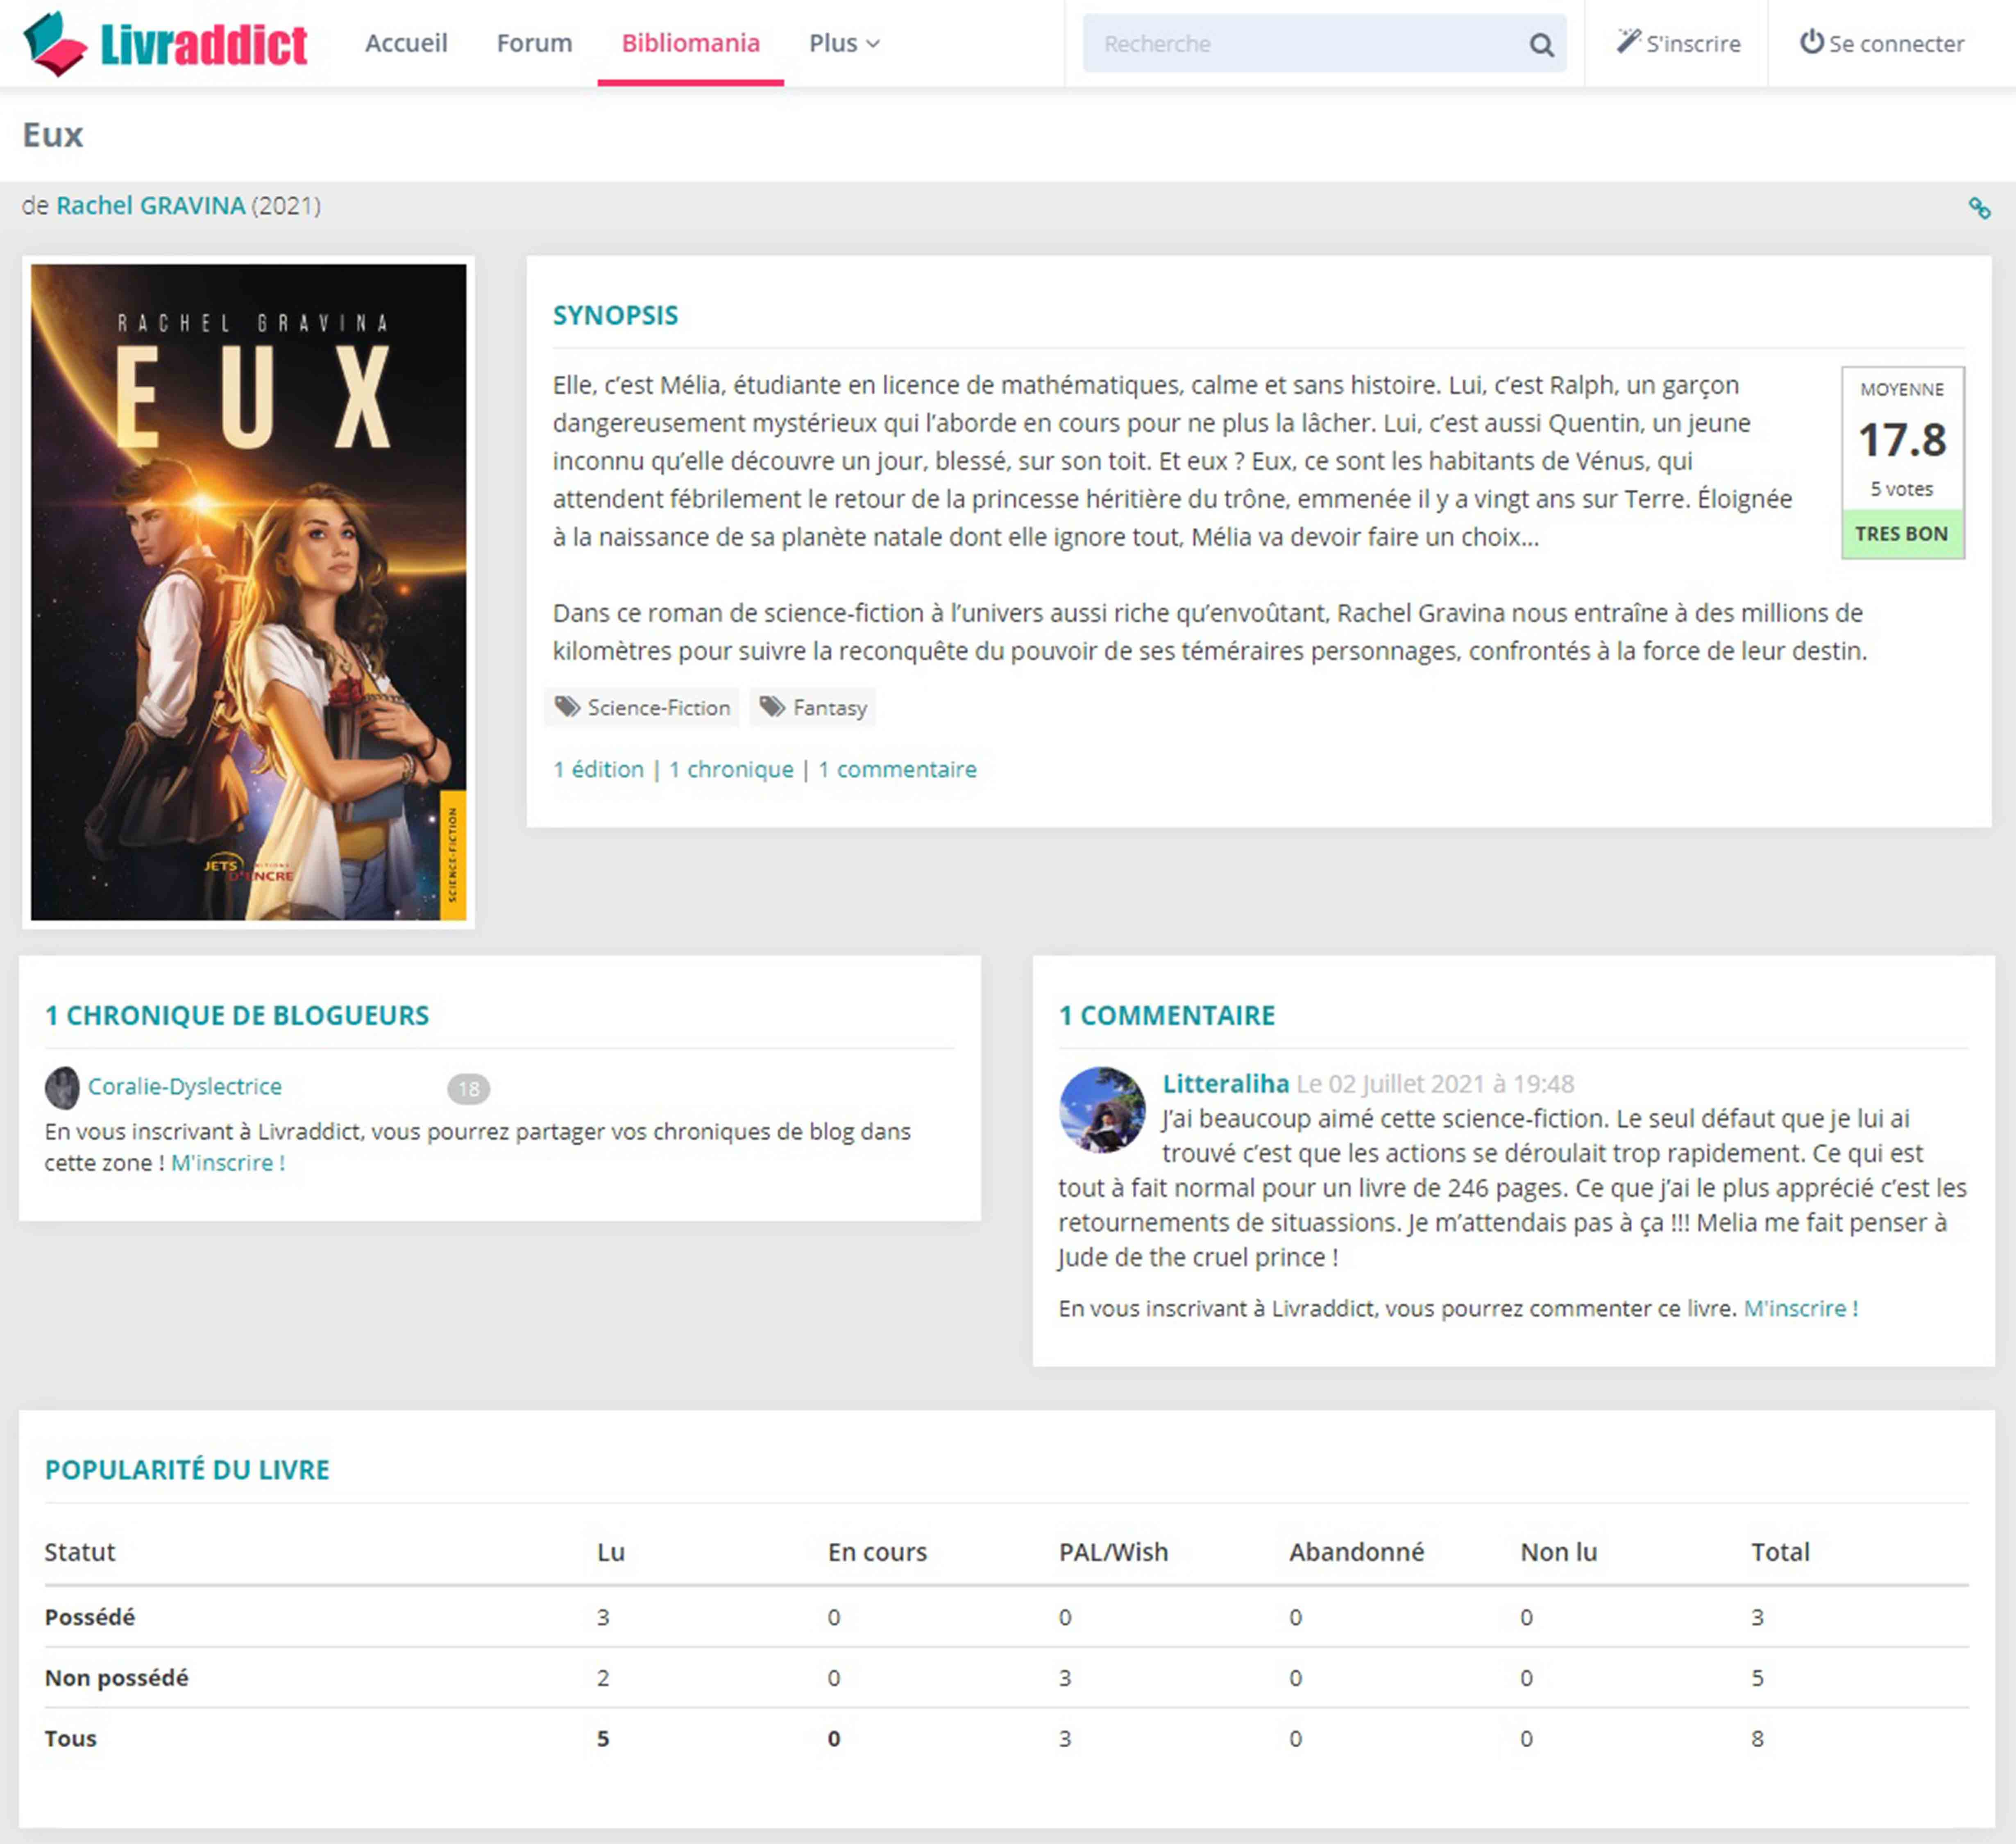The image size is (2016, 1844).
Task: Click the POPULARITÉ DU LIVRE heading
Action: tap(187, 1469)
